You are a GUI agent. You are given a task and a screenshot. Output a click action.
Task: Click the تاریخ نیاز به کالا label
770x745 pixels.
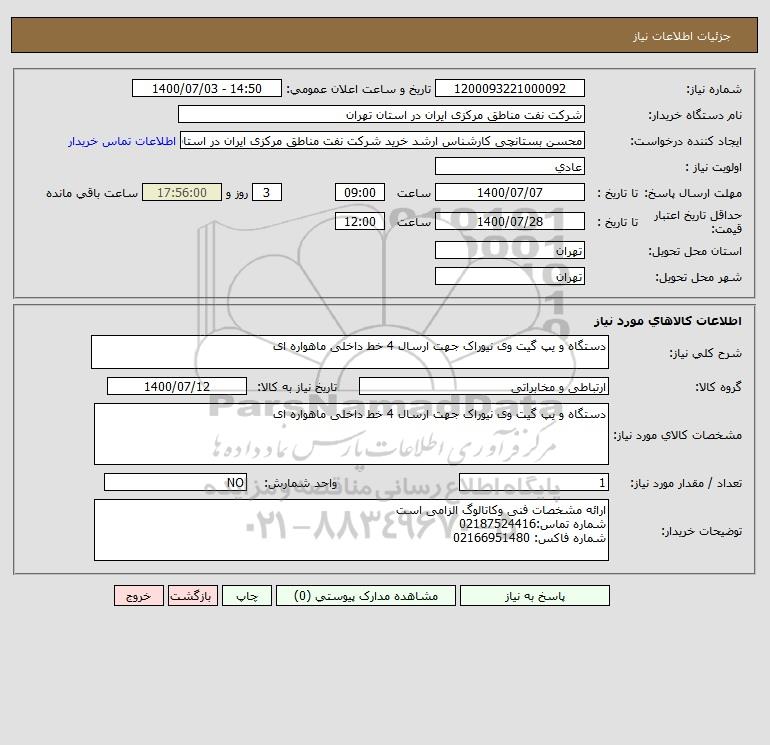click(297, 387)
